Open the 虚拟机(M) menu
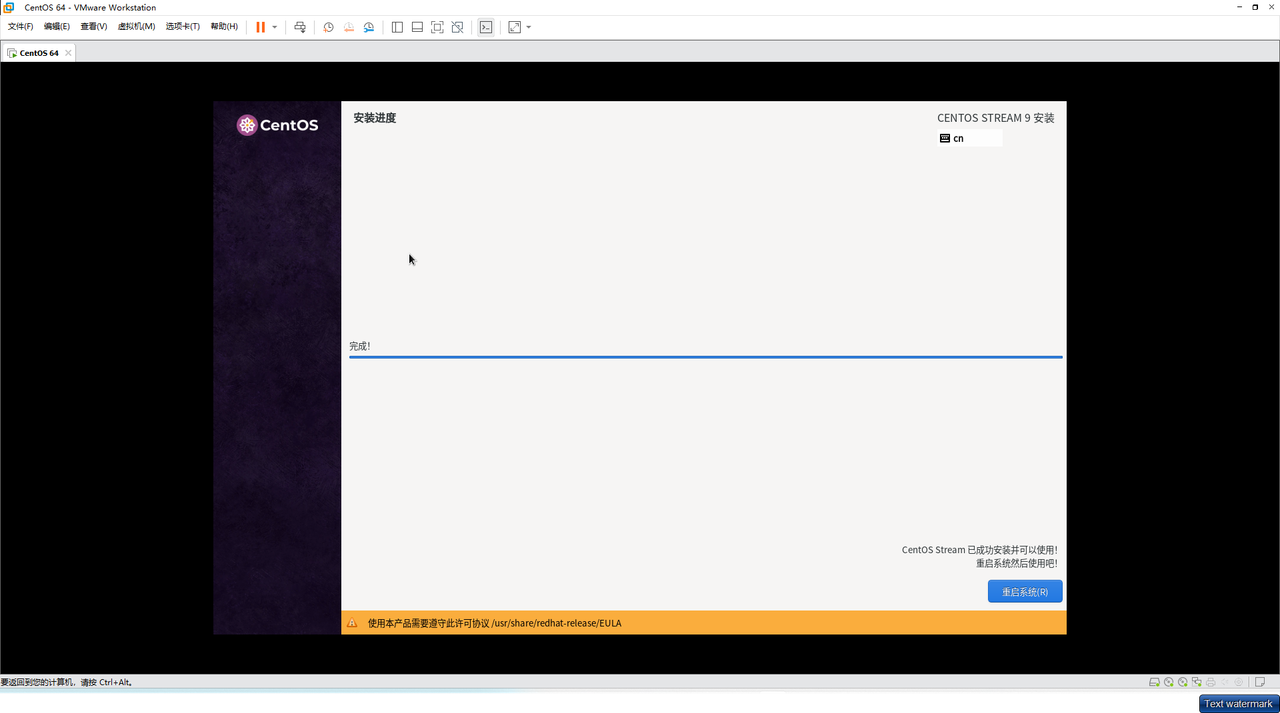The height and width of the screenshot is (713, 1280). (x=136, y=27)
